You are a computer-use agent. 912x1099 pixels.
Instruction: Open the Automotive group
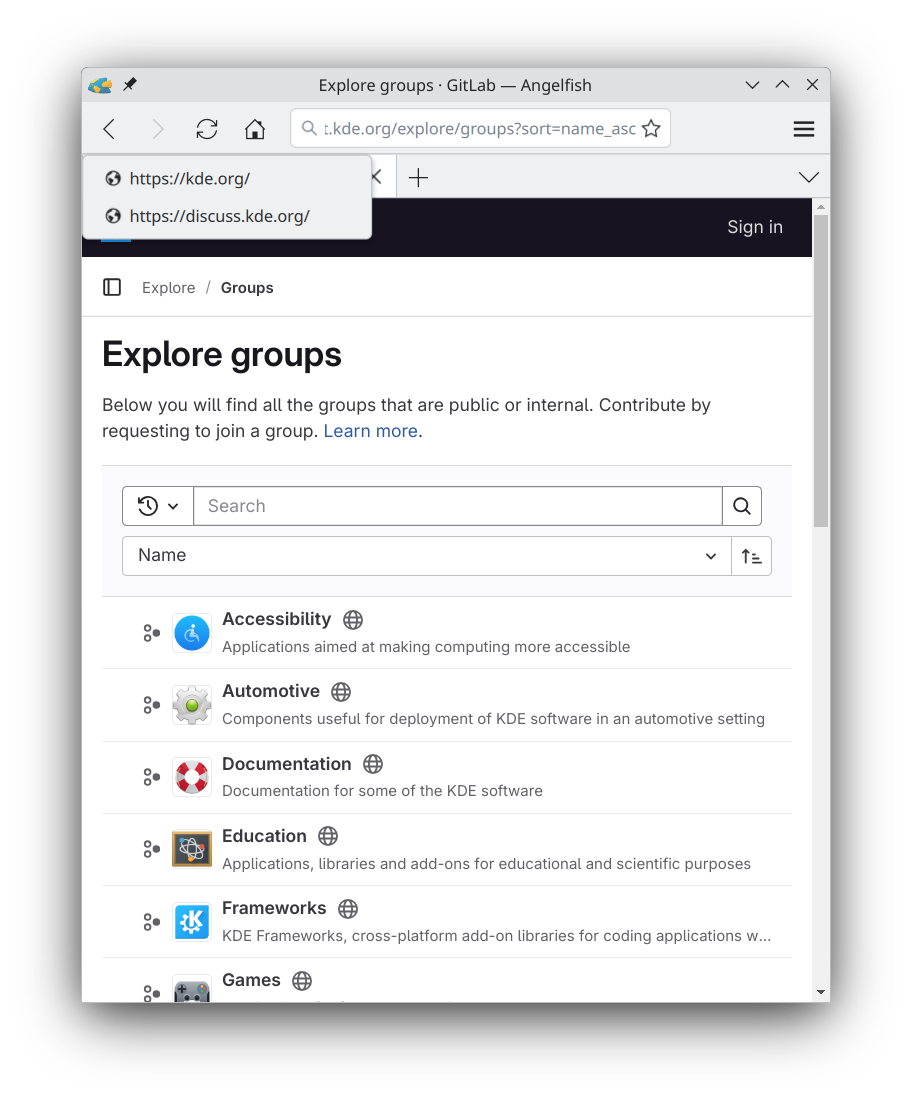pyautogui.click(x=271, y=691)
